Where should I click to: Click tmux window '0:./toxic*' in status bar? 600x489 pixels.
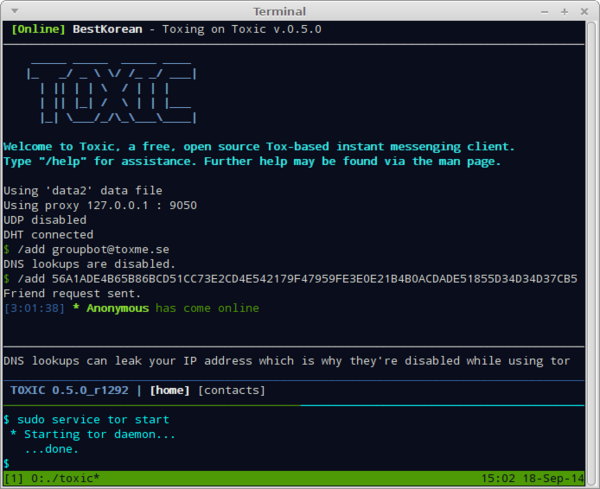[x=65, y=478]
